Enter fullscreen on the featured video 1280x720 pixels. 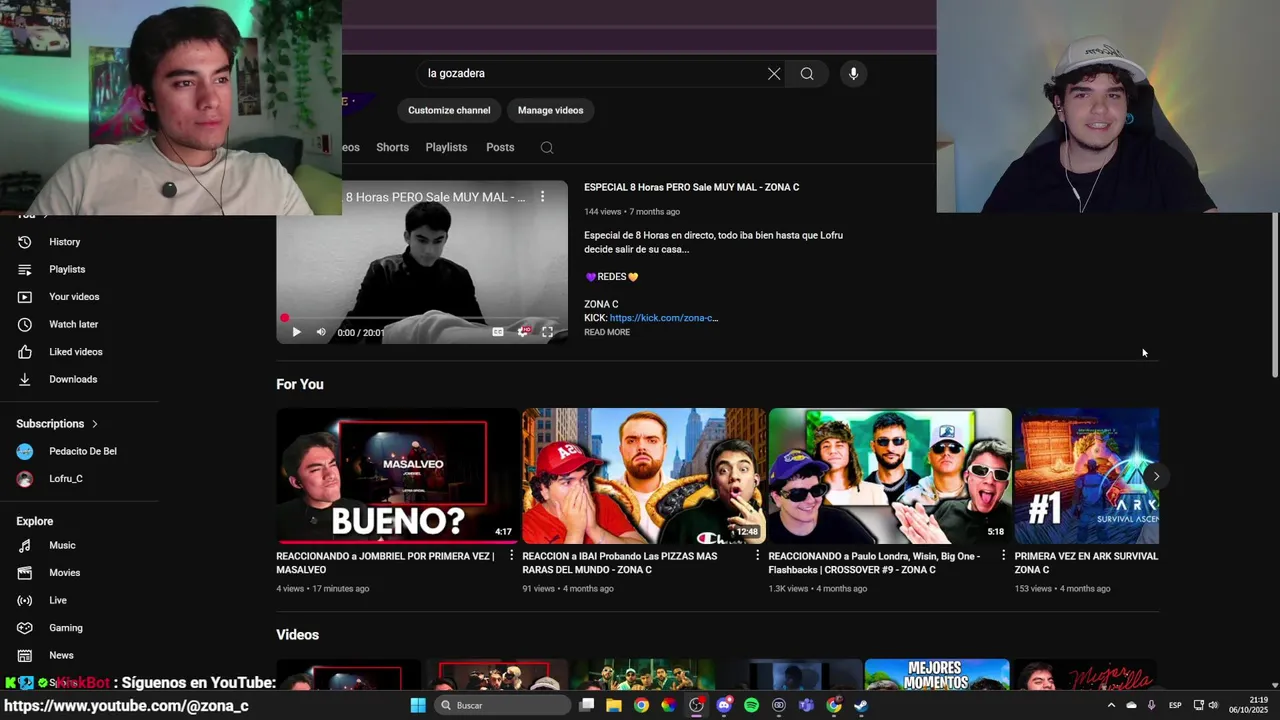click(547, 332)
